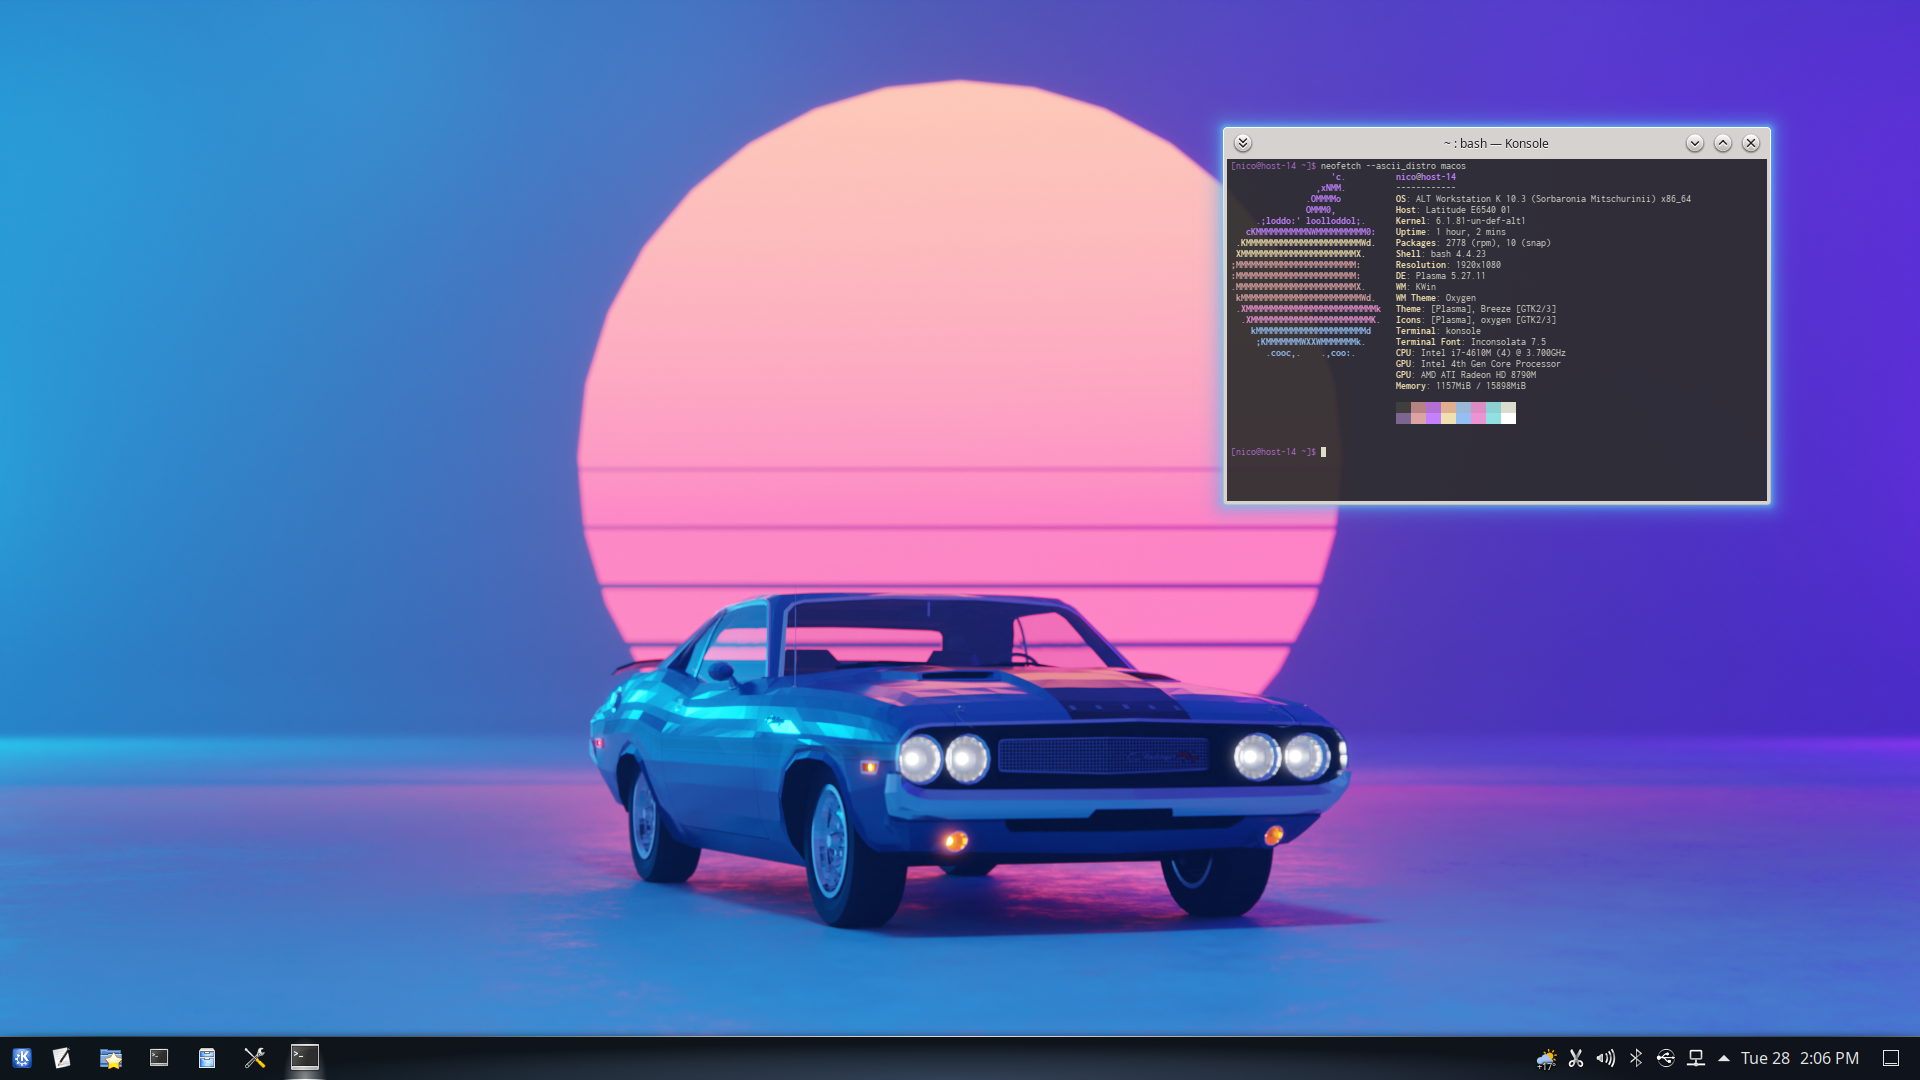
Task: Open the USB removable devices tray icon
Action: click(x=1666, y=1058)
